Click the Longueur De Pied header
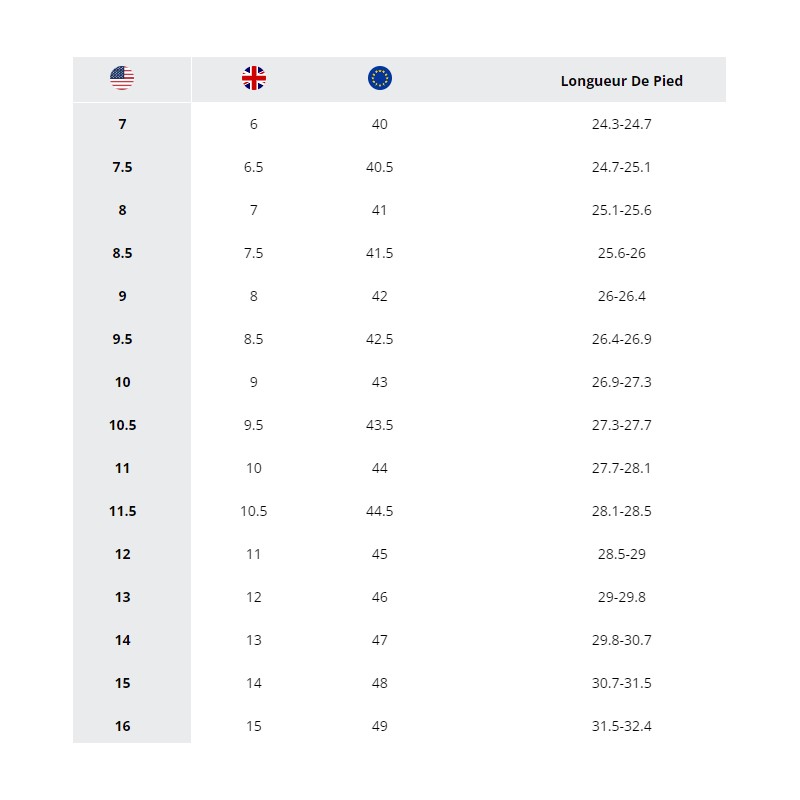 click(621, 81)
